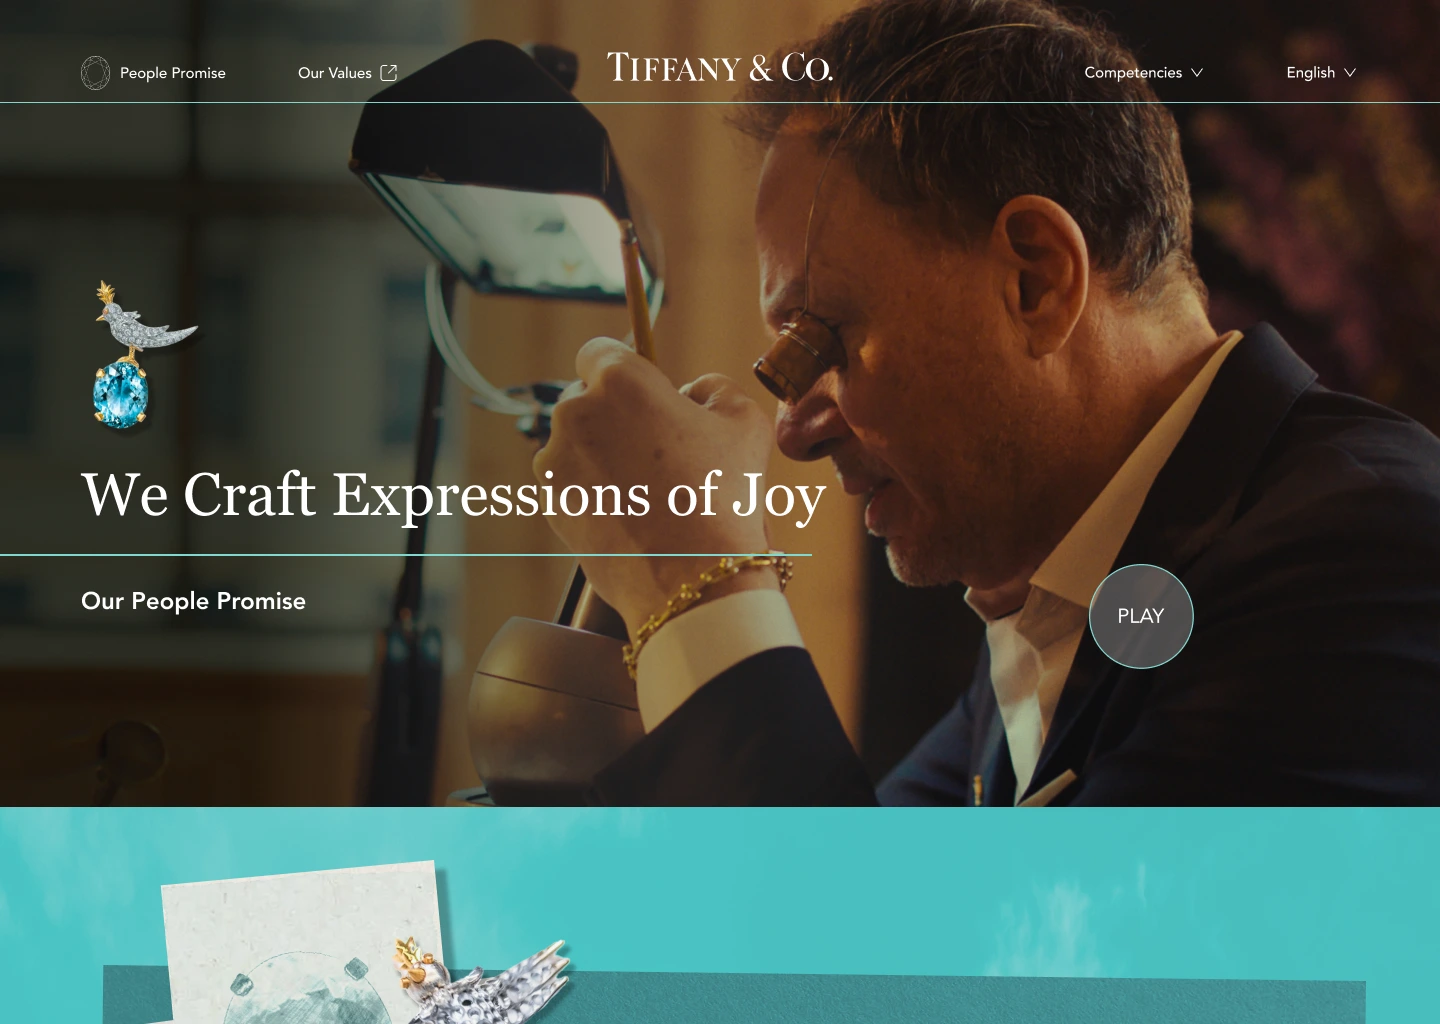Expand the Competencies dropdown
Screen dimensions: 1440x1024
coord(1143,72)
